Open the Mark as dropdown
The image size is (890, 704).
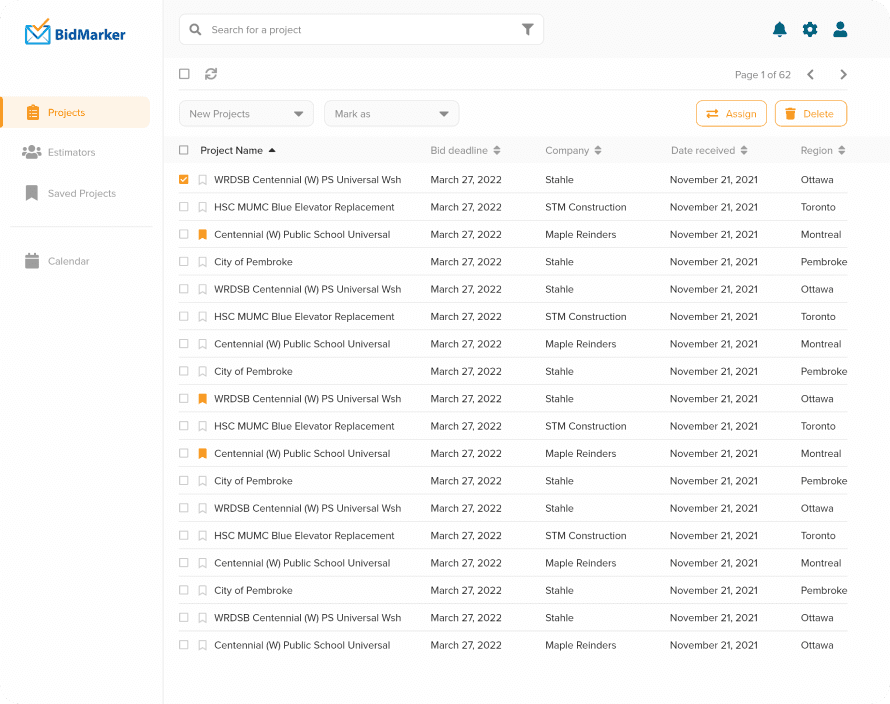tap(391, 114)
